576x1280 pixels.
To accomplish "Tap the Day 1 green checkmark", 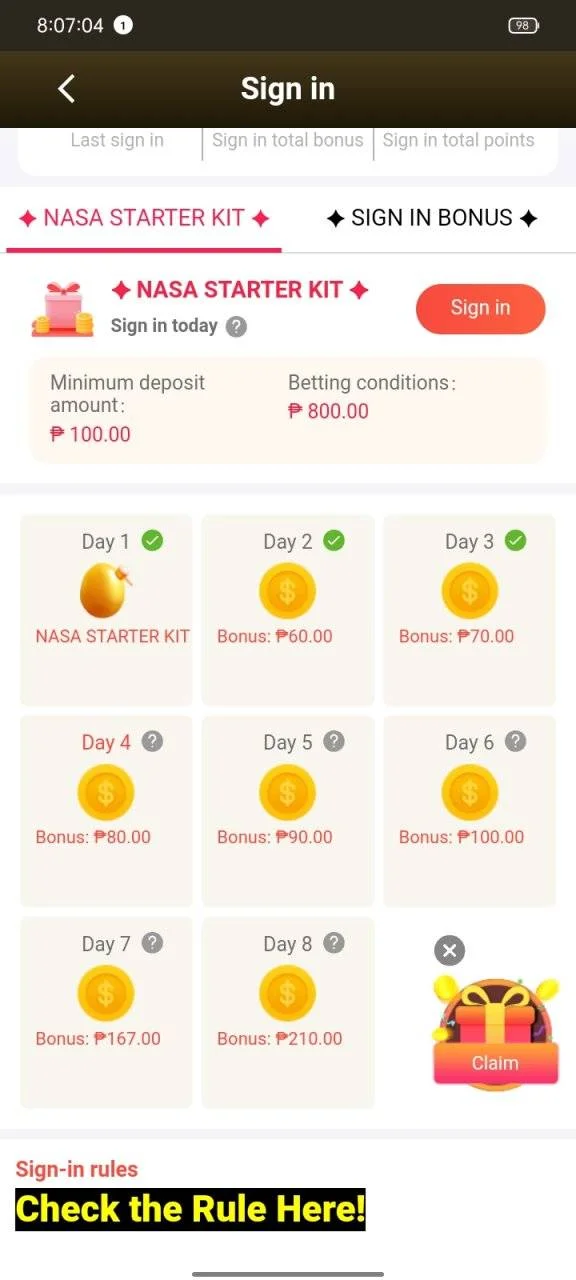I will 152,540.
